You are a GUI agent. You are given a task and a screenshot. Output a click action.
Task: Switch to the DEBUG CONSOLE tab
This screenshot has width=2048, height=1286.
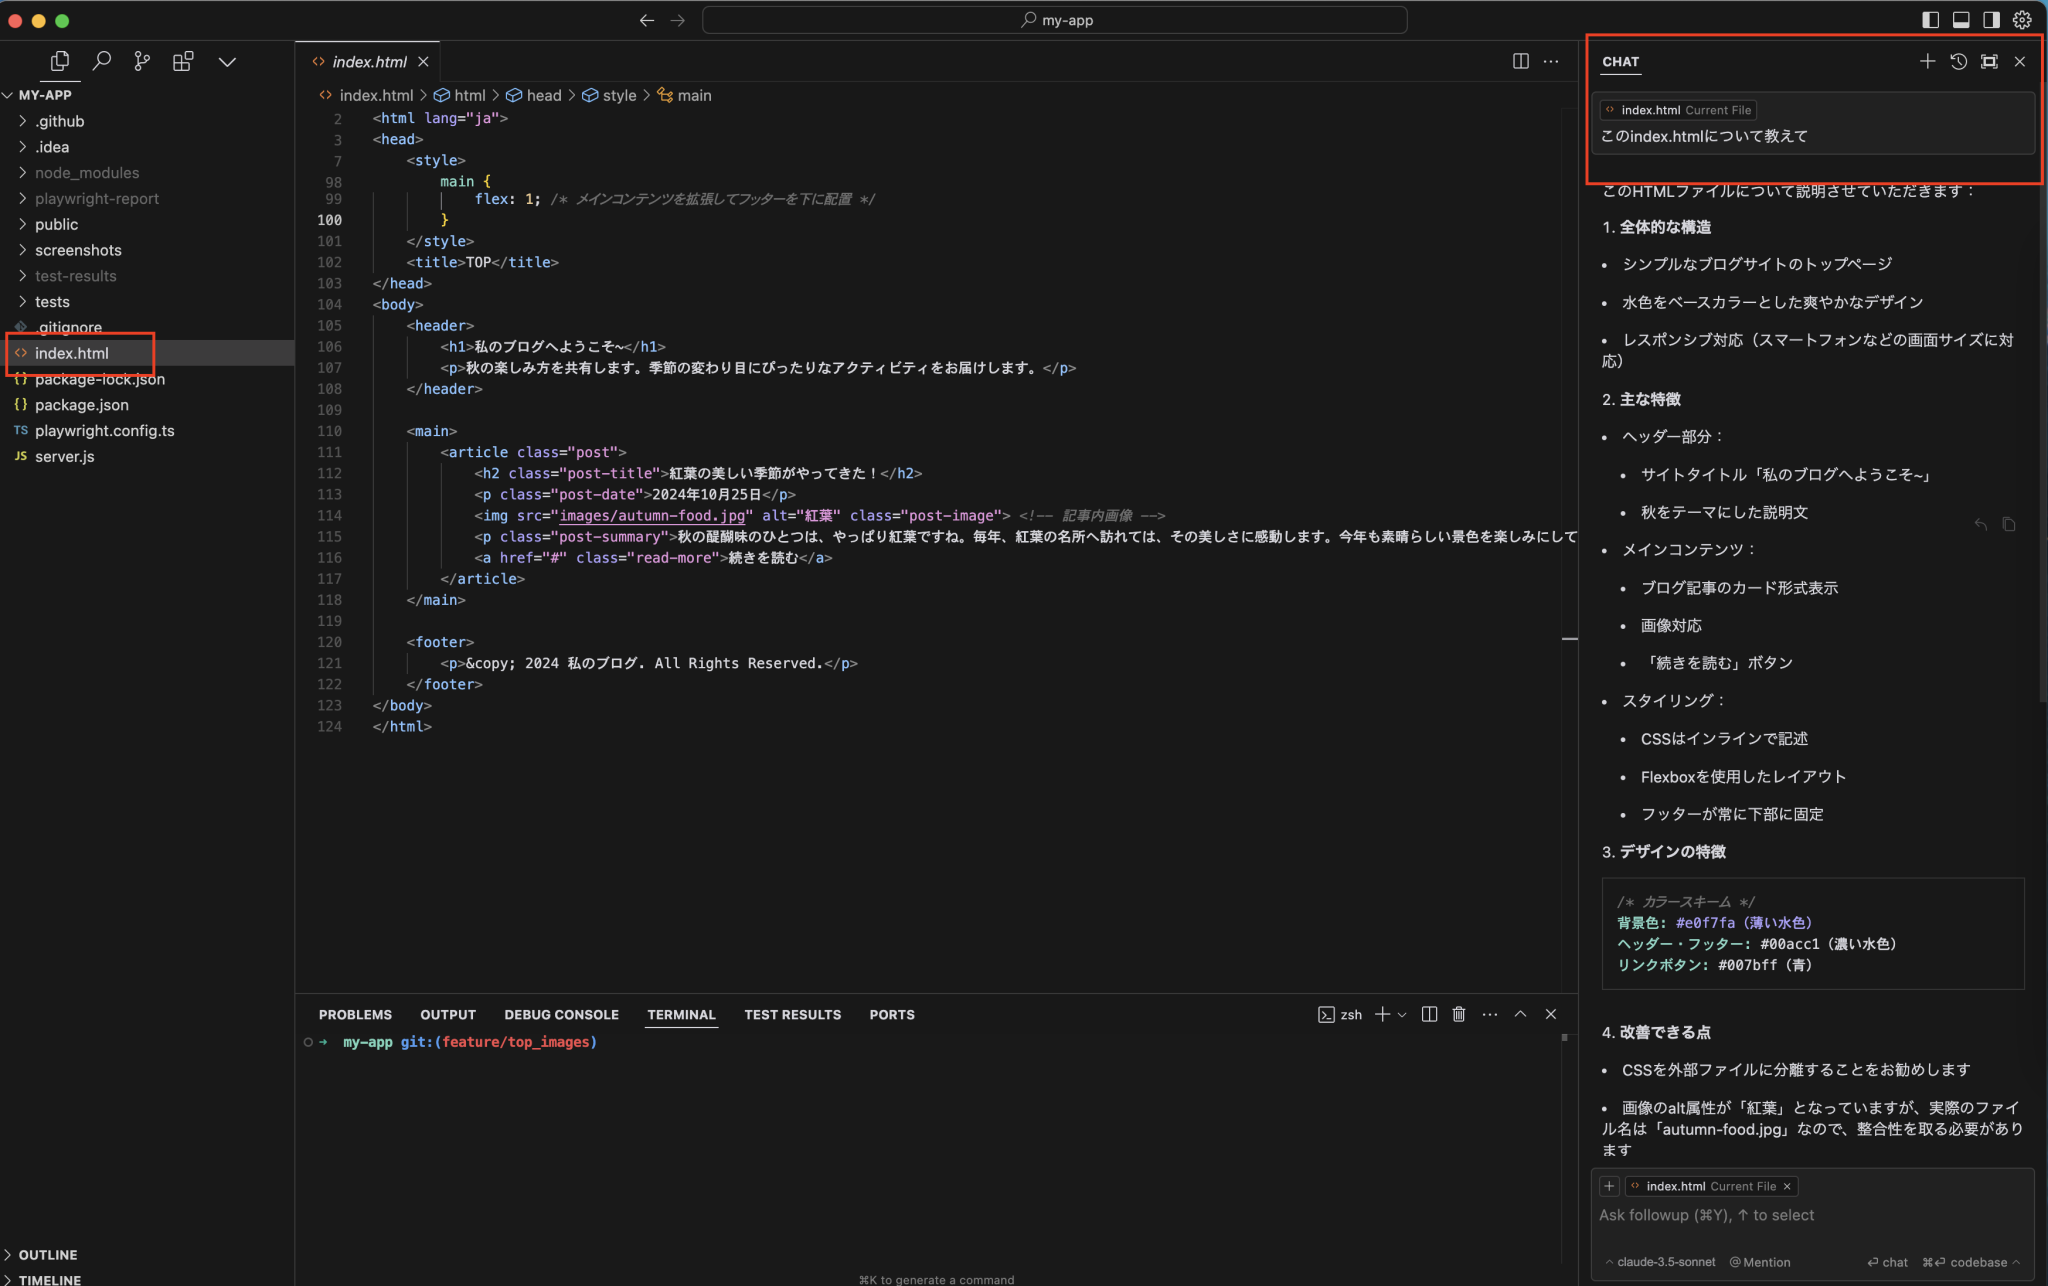561,1015
